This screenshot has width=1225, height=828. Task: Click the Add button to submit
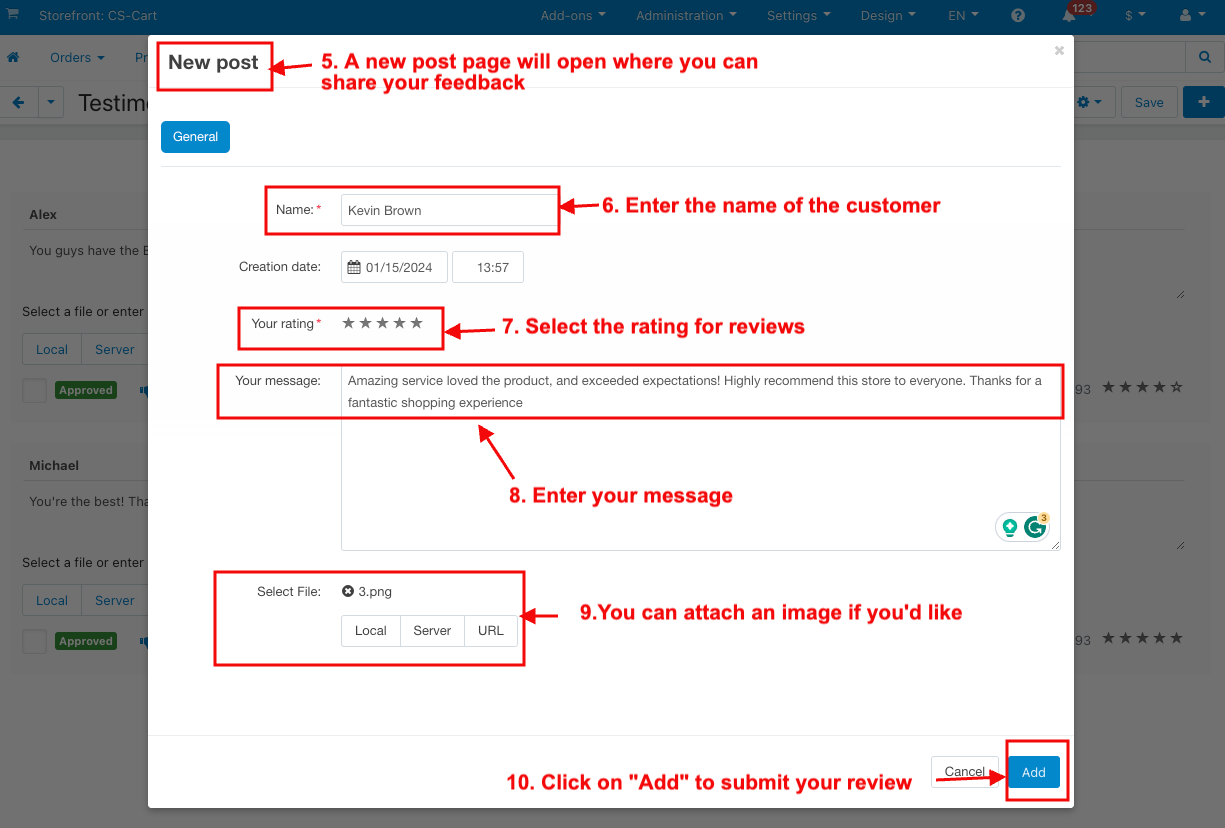point(1034,772)
